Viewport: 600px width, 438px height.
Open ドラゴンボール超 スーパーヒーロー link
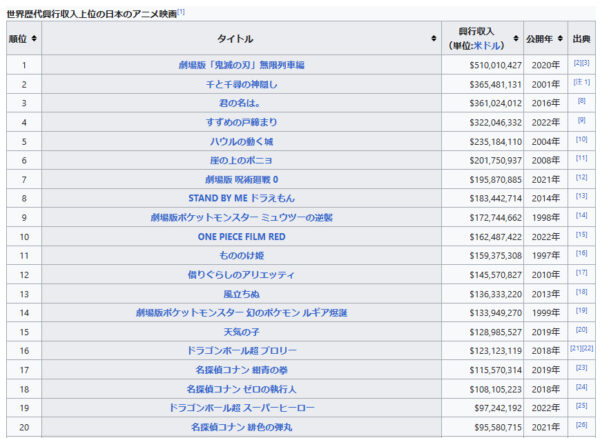pyautogui.click(x=241, y=408)
